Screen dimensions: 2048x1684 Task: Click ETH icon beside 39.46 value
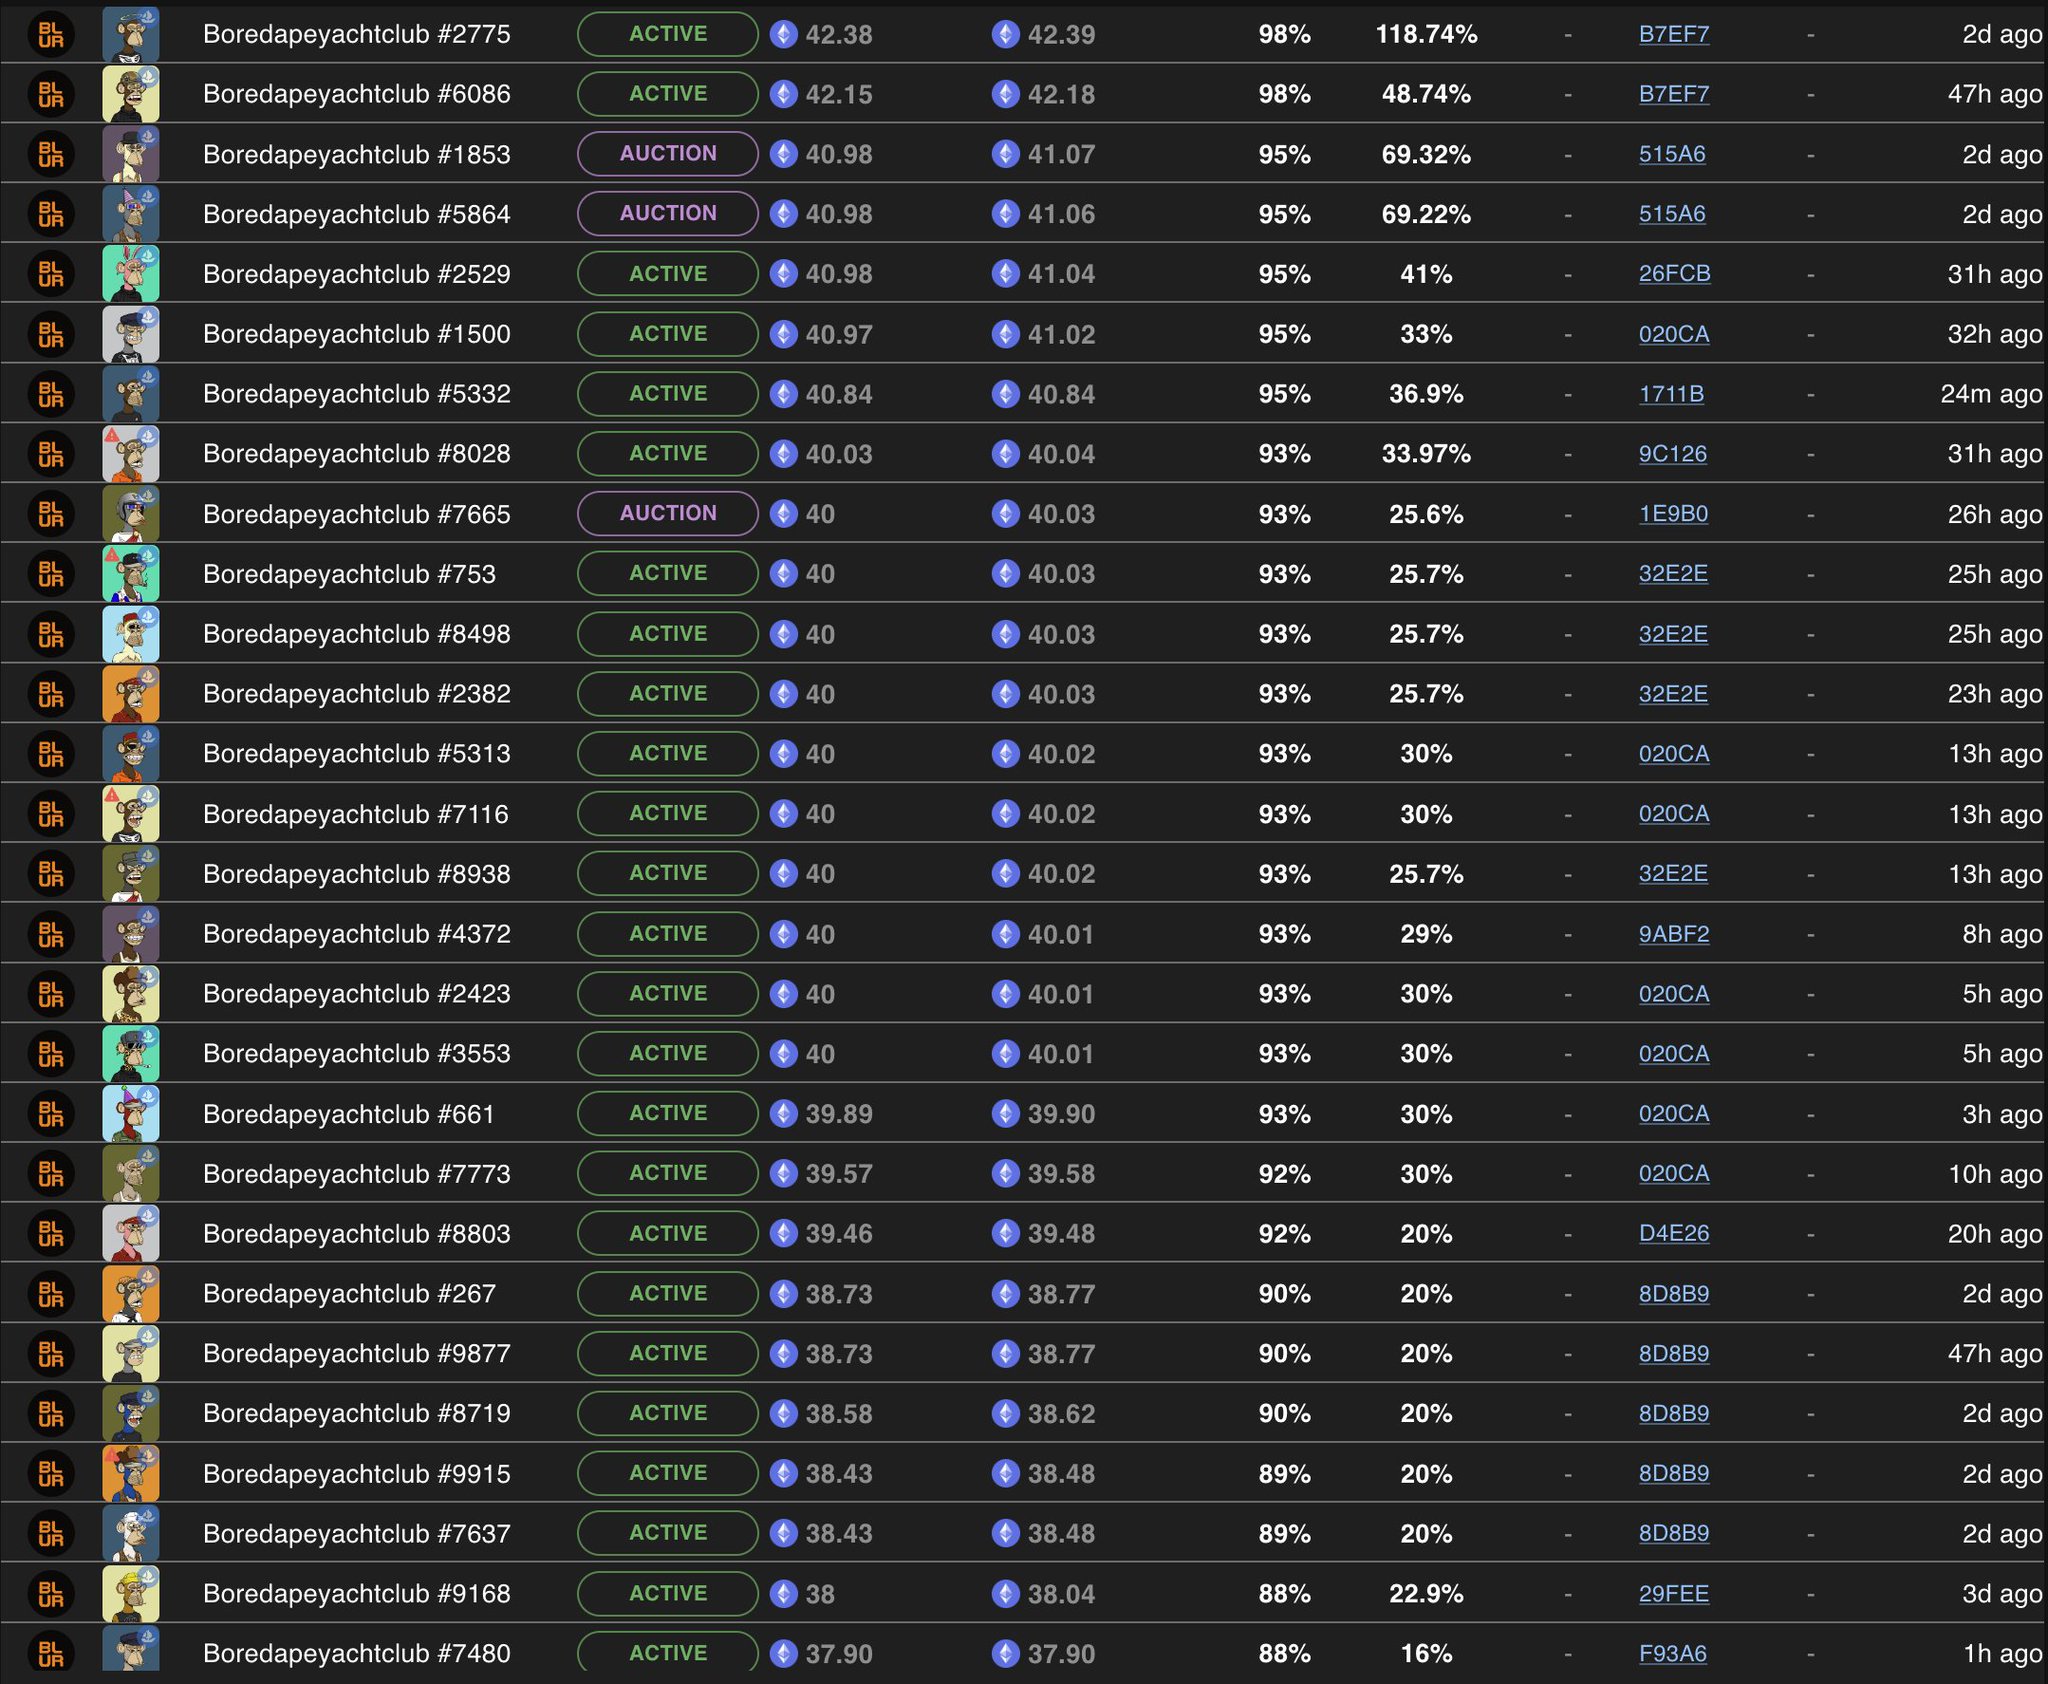pyautogui.click(x=784, y=1234)
